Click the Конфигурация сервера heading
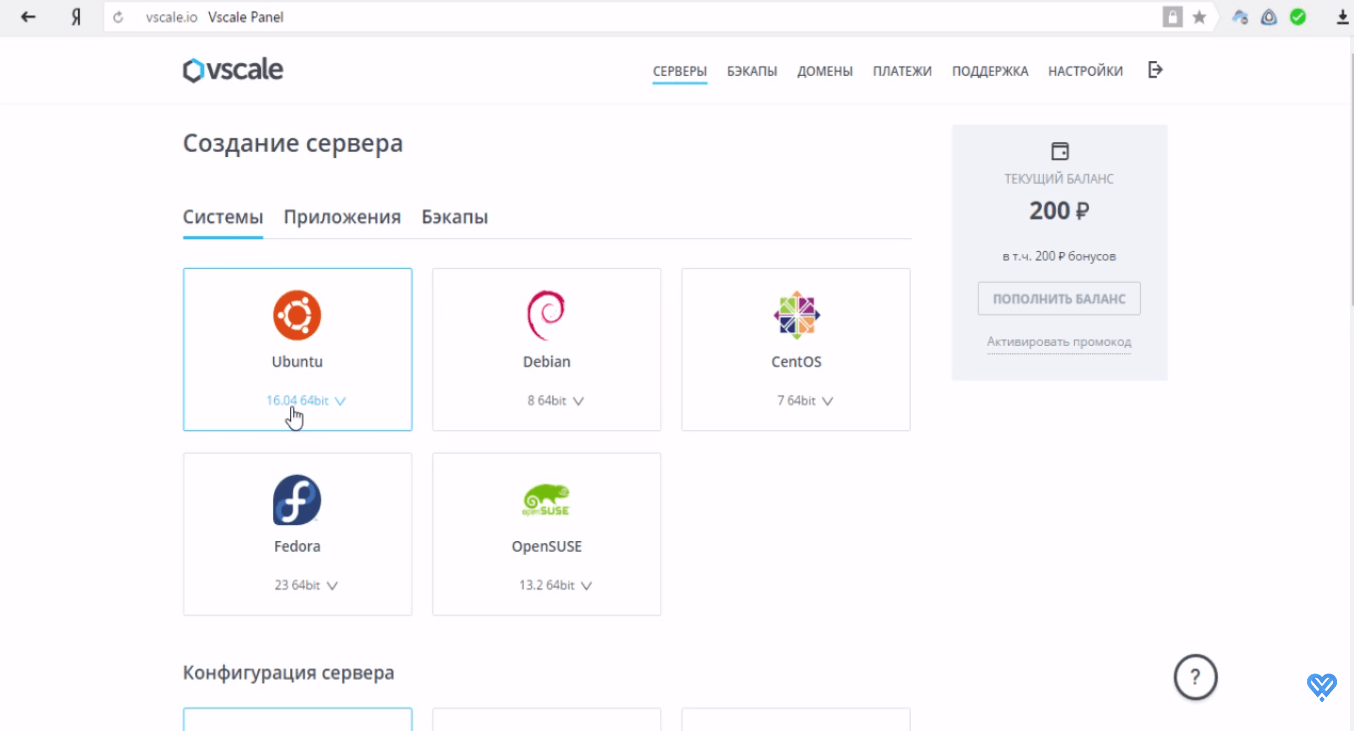 289,673
